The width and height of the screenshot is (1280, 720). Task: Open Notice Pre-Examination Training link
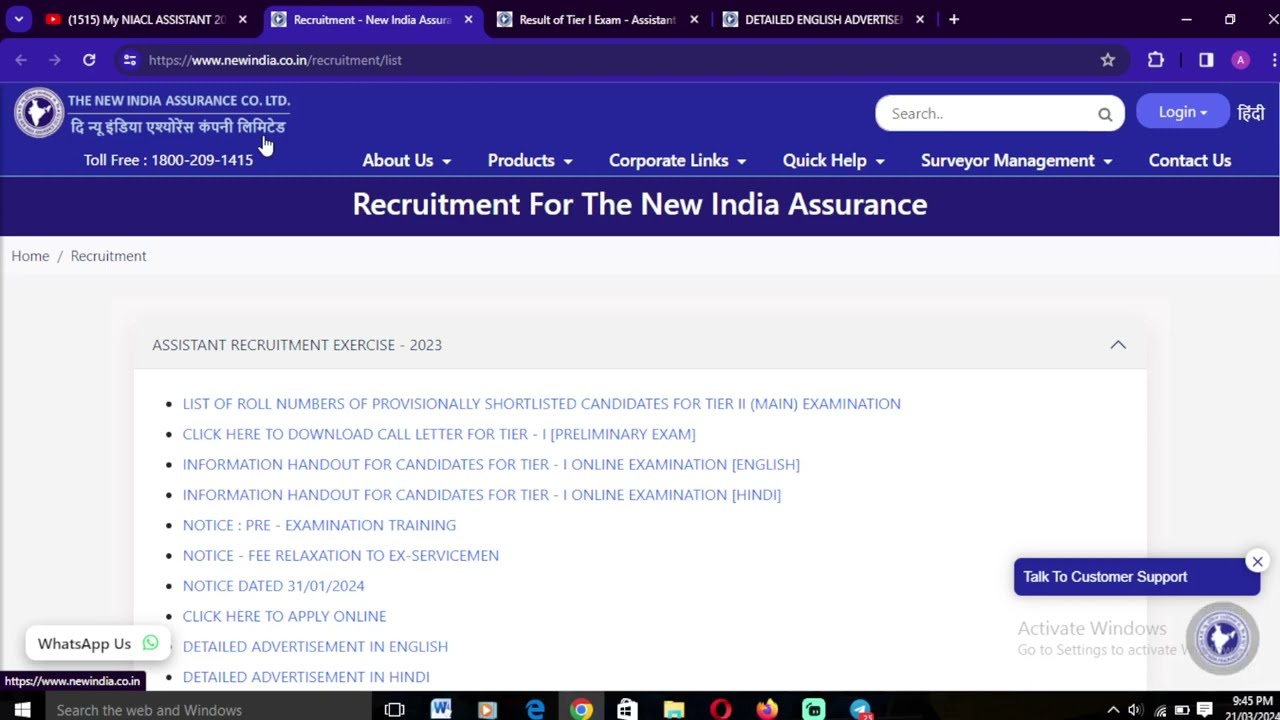pos(319,525)
